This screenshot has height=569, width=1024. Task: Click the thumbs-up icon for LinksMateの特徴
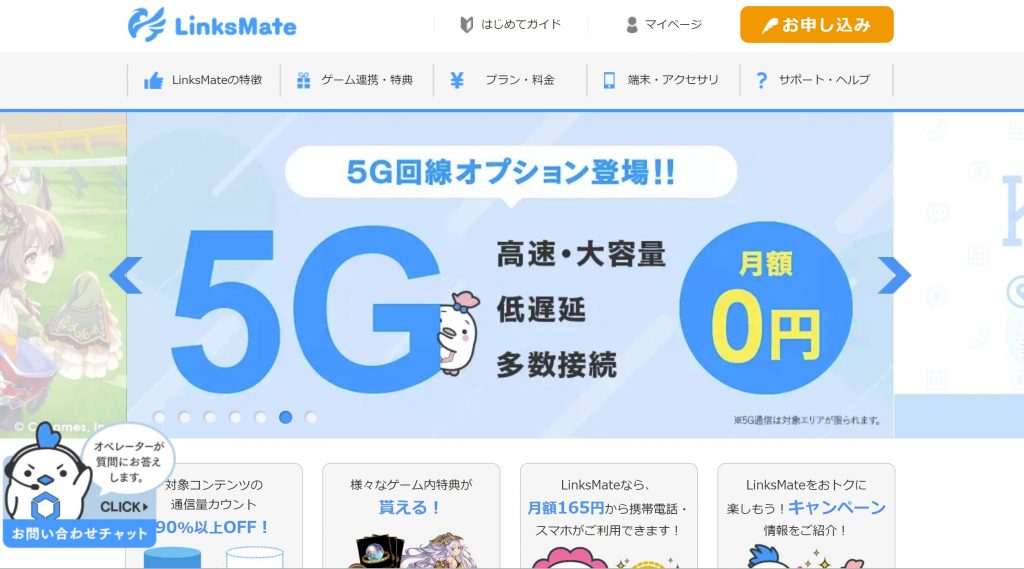pos(153,80)
